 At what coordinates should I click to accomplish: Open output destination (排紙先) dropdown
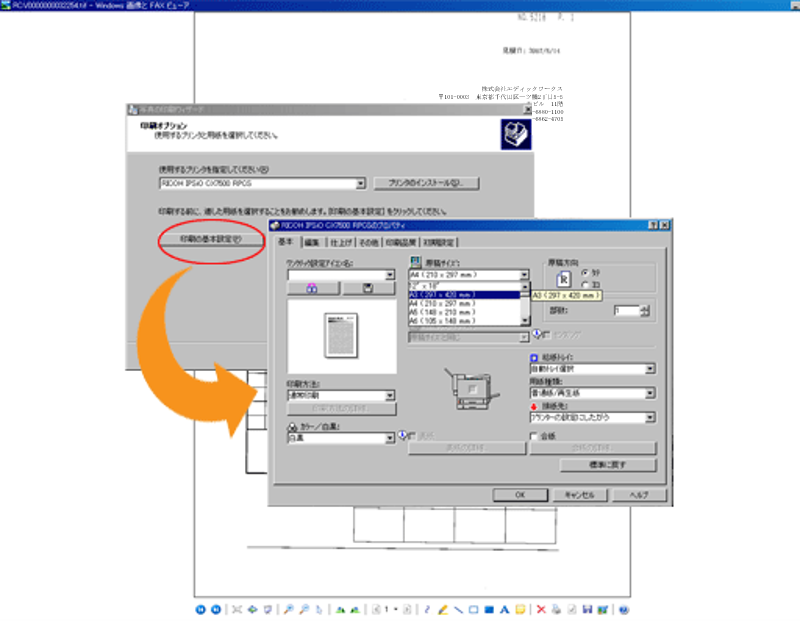(x=650, y=417)
